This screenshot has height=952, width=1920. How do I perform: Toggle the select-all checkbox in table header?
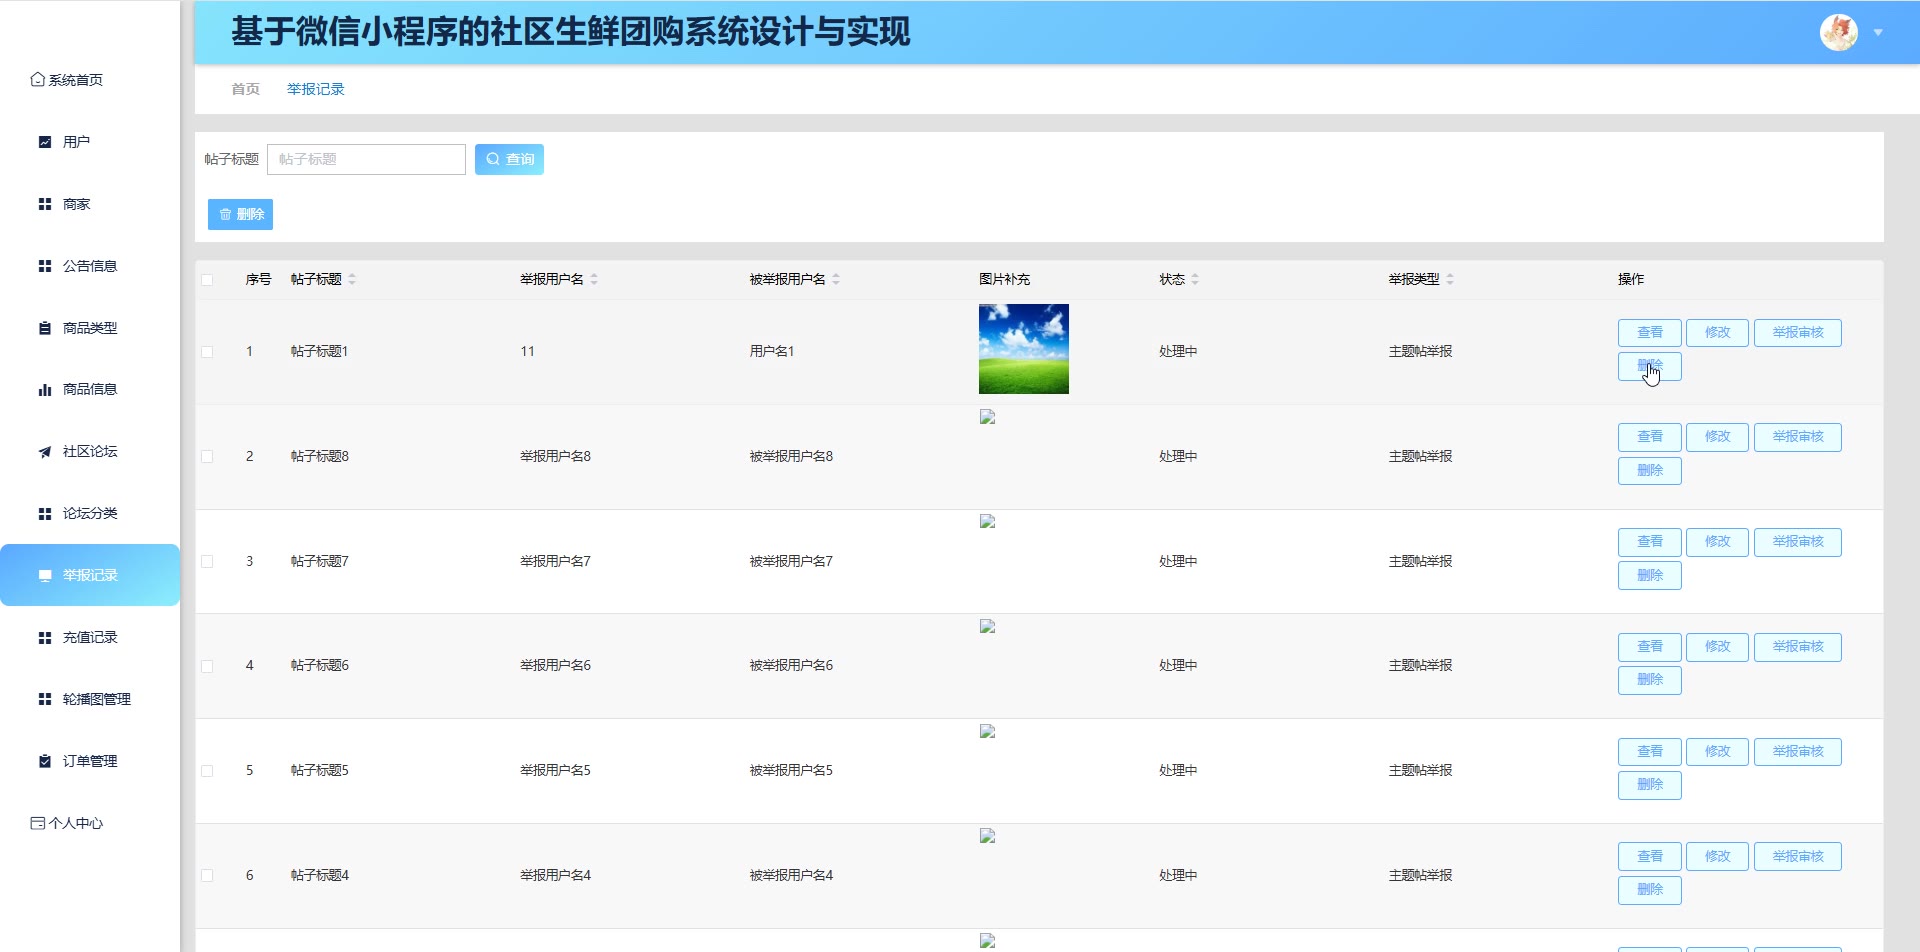[207, 280]
